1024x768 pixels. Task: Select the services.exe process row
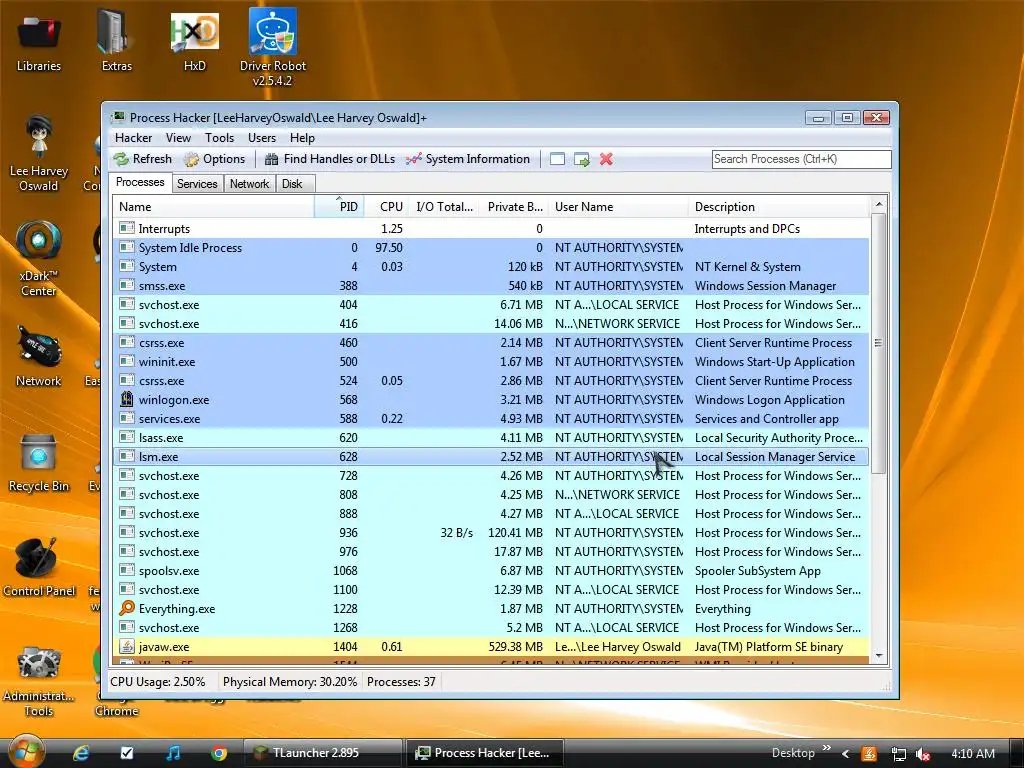point(491,419)
